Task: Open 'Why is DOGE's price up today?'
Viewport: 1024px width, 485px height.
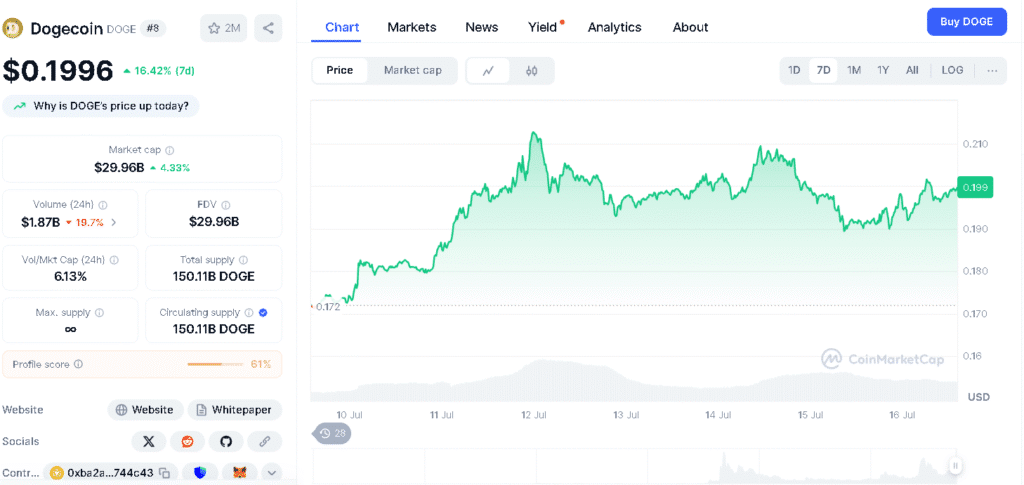Action: pyautogui.click(x=101, y=106)
